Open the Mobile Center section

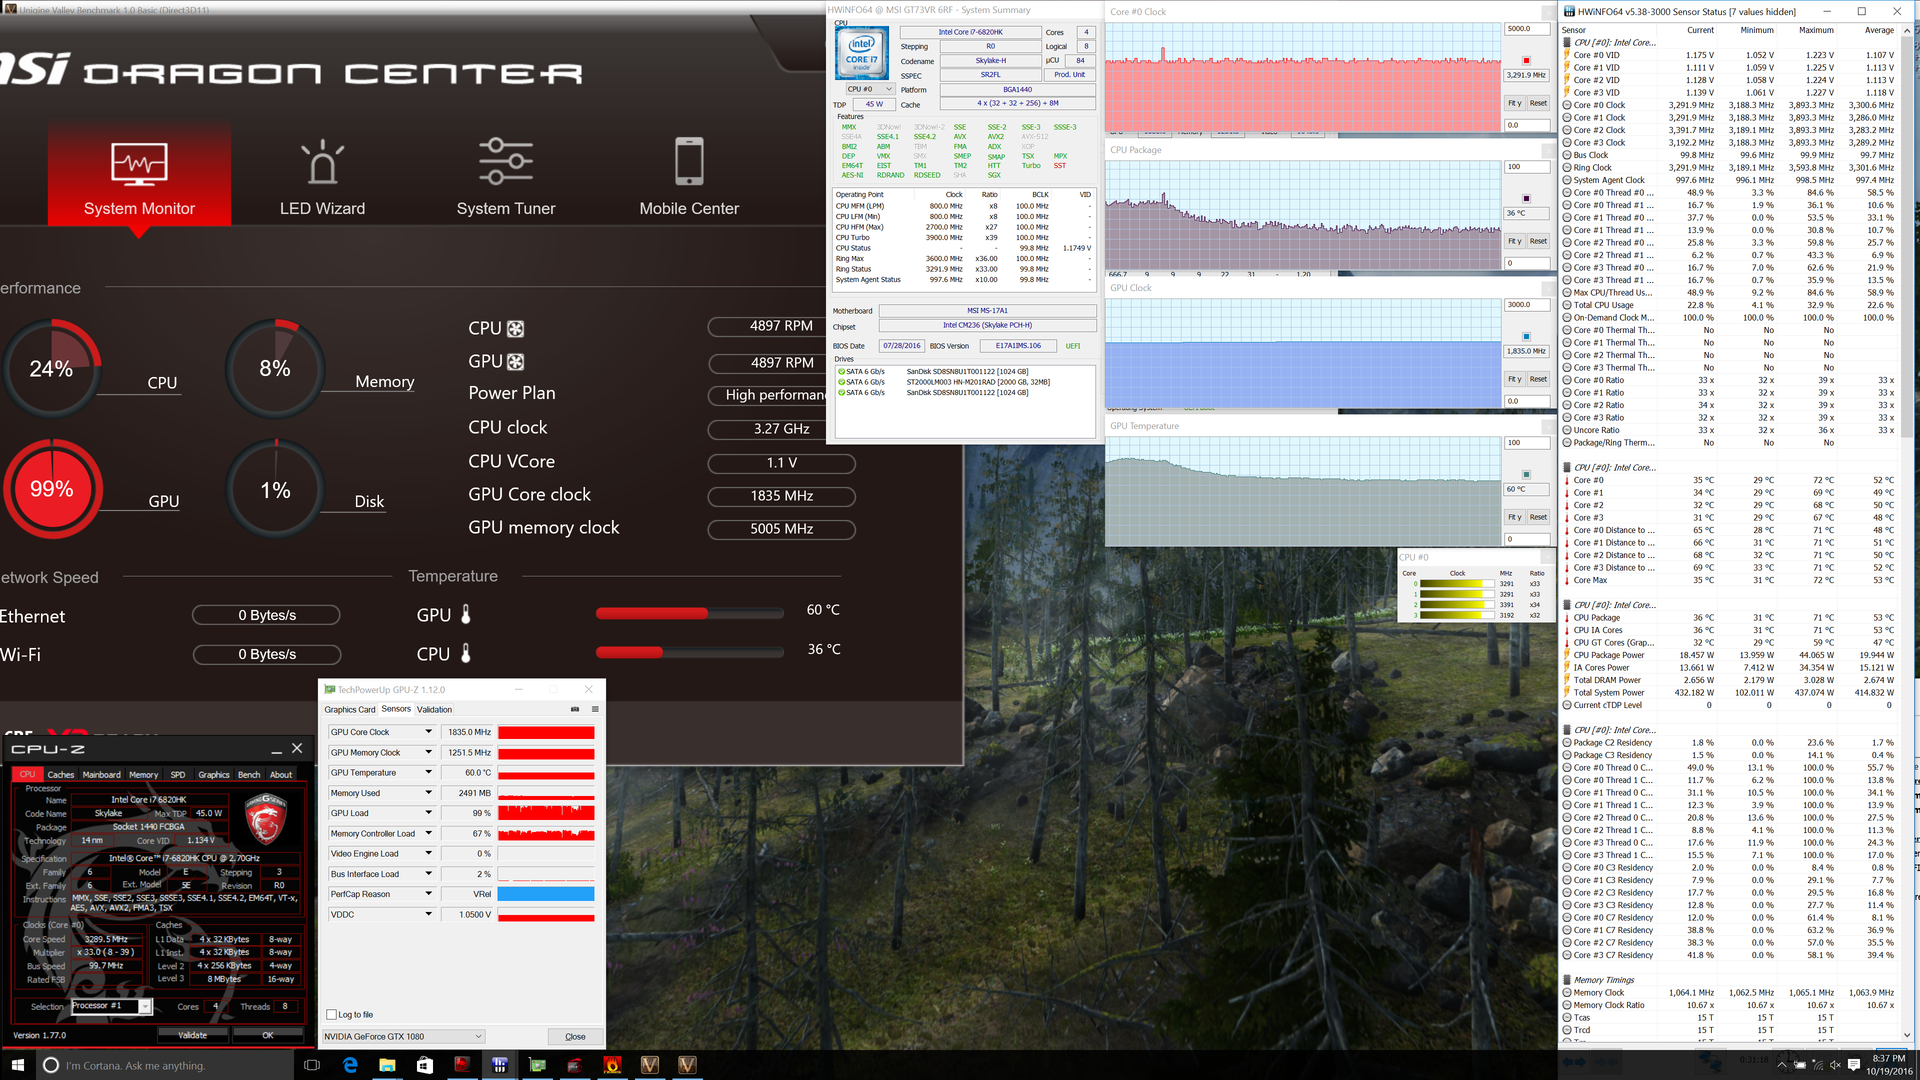tap(689, 175)
